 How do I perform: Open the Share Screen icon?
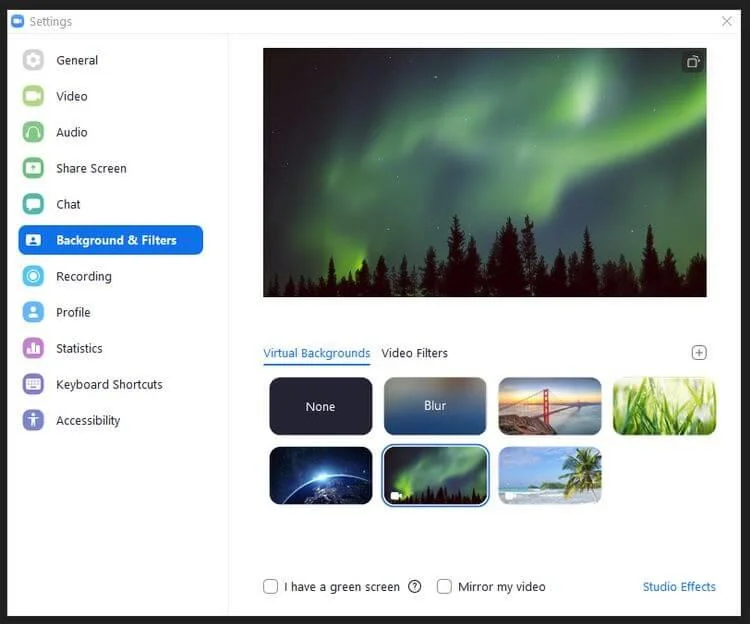(33, 168)
